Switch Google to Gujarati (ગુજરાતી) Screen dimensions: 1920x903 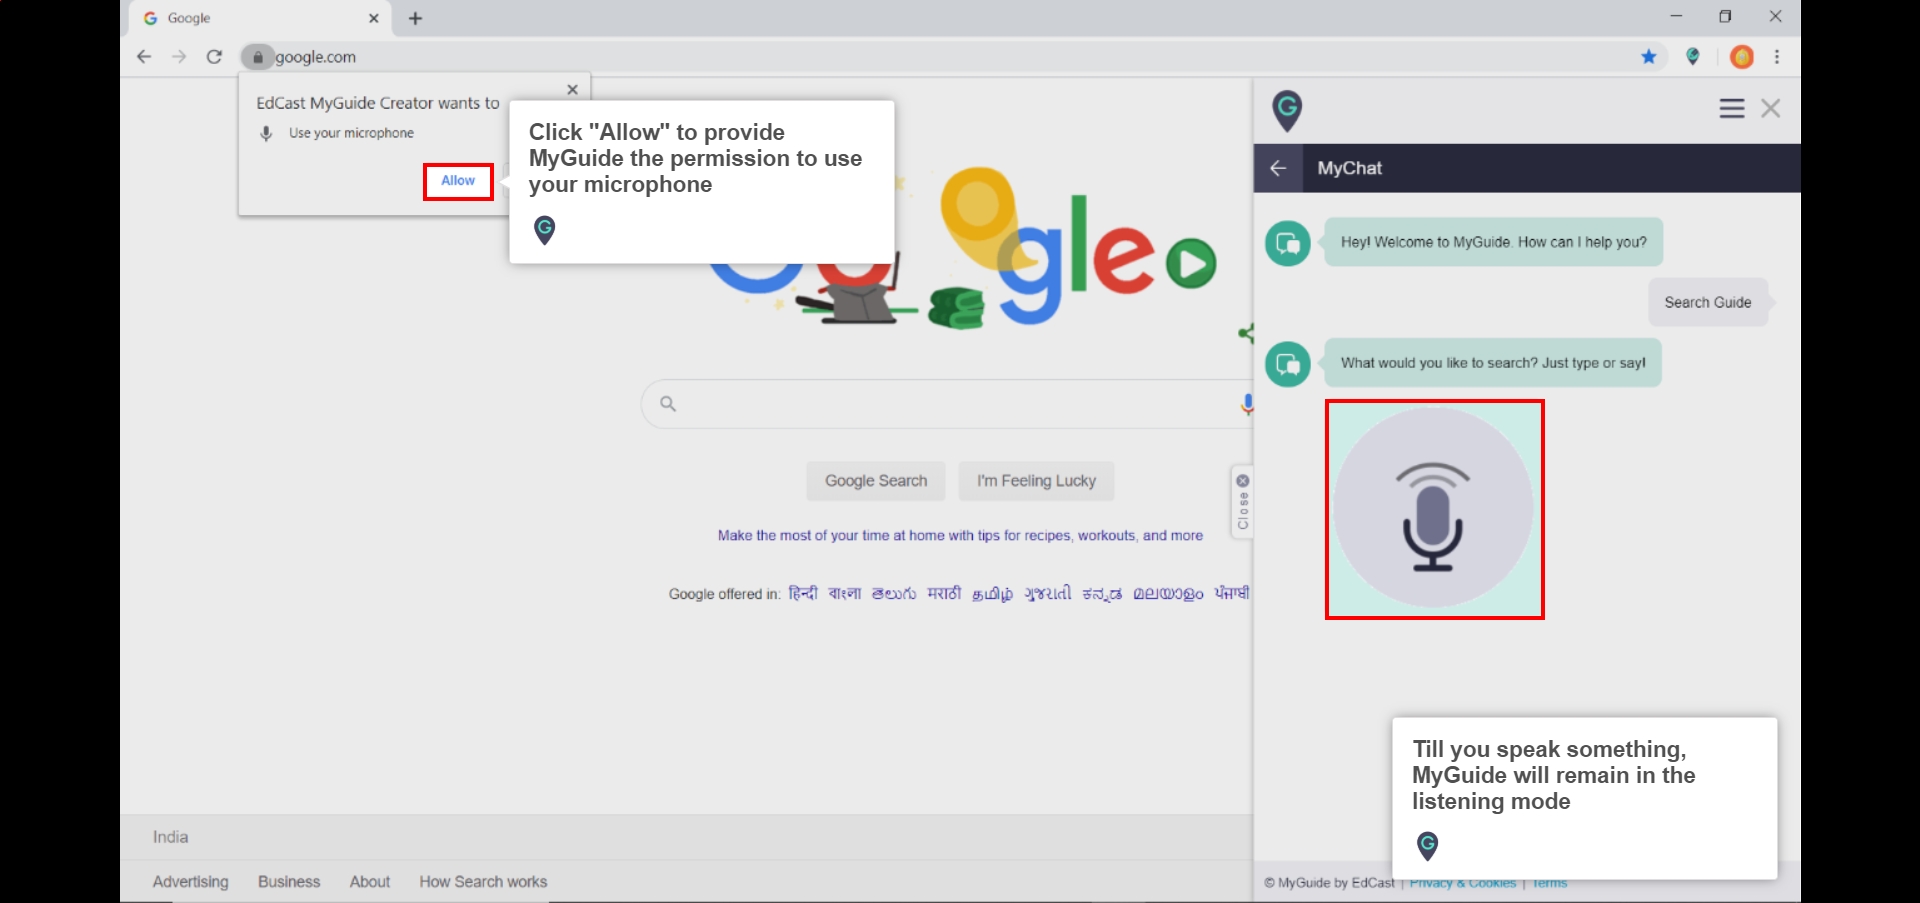(x=1047, y=594)
